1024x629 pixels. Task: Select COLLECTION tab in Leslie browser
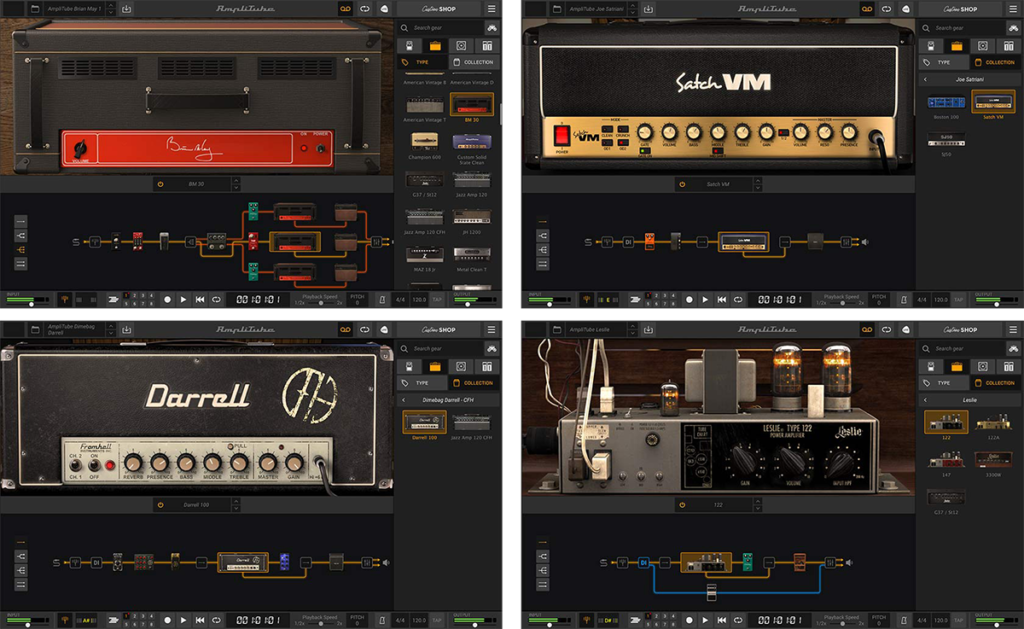pos(995,383)
